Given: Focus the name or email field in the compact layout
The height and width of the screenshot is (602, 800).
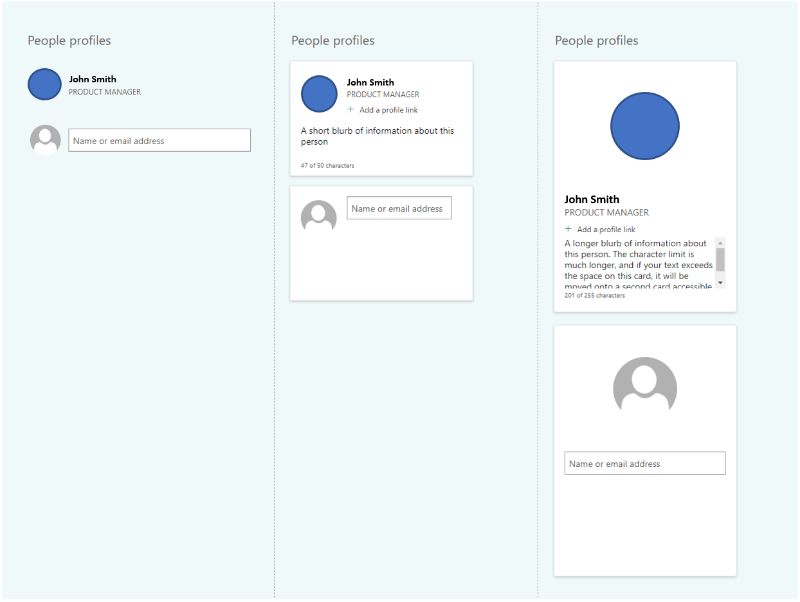Looking at the screenshot, I should tap(159, 141).
